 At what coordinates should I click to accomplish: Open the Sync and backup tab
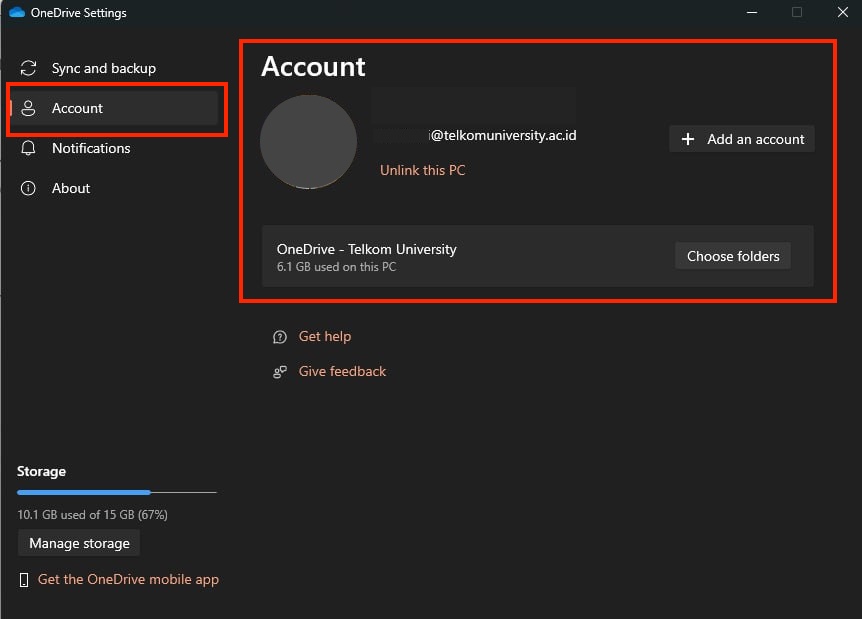(103, 68)
